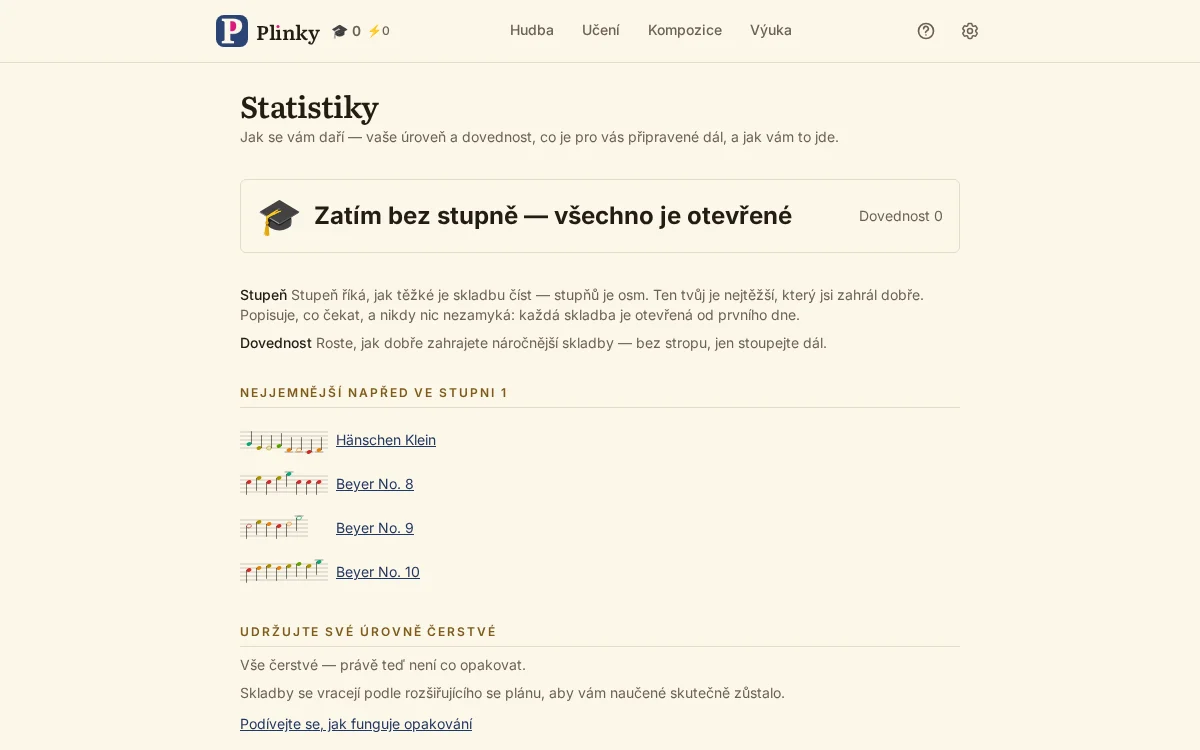
Task: Open the Beyer No. 8 link
Action: 375,484
